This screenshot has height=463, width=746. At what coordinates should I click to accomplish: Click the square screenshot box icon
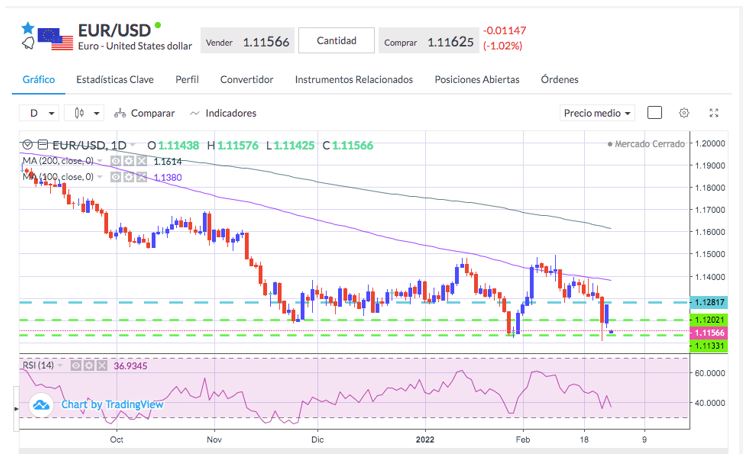point(655,113)
